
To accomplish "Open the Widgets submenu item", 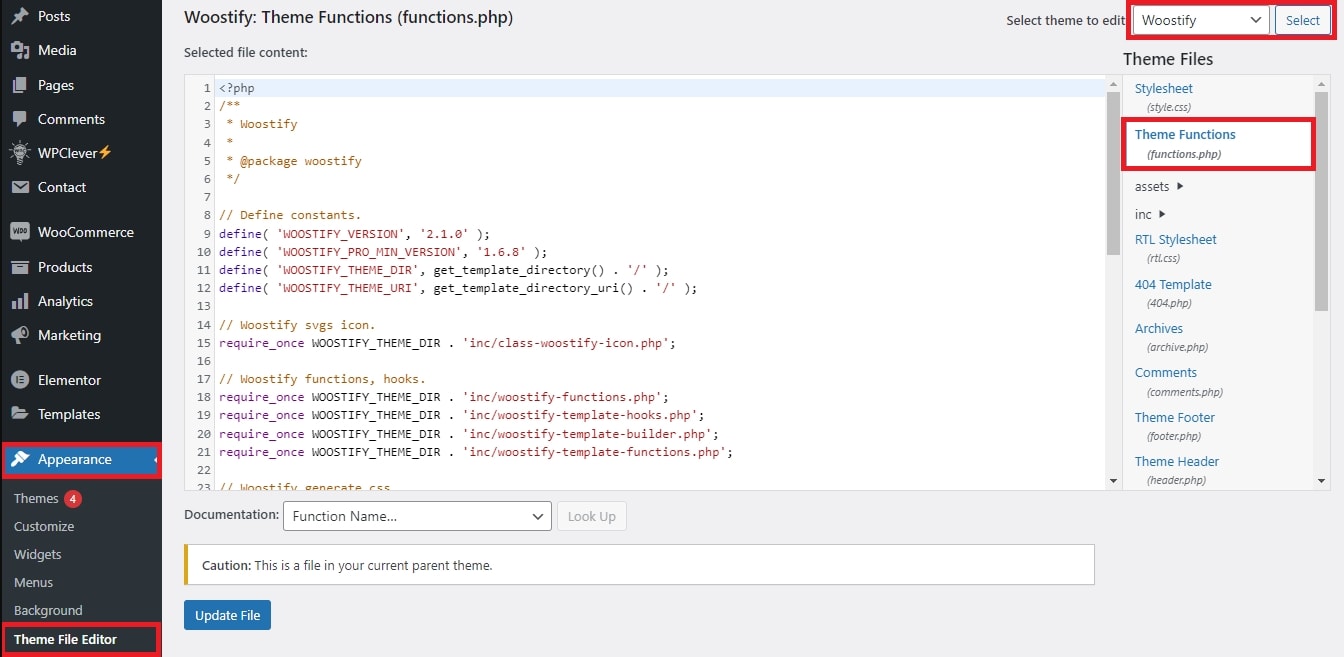I will 38,554.
